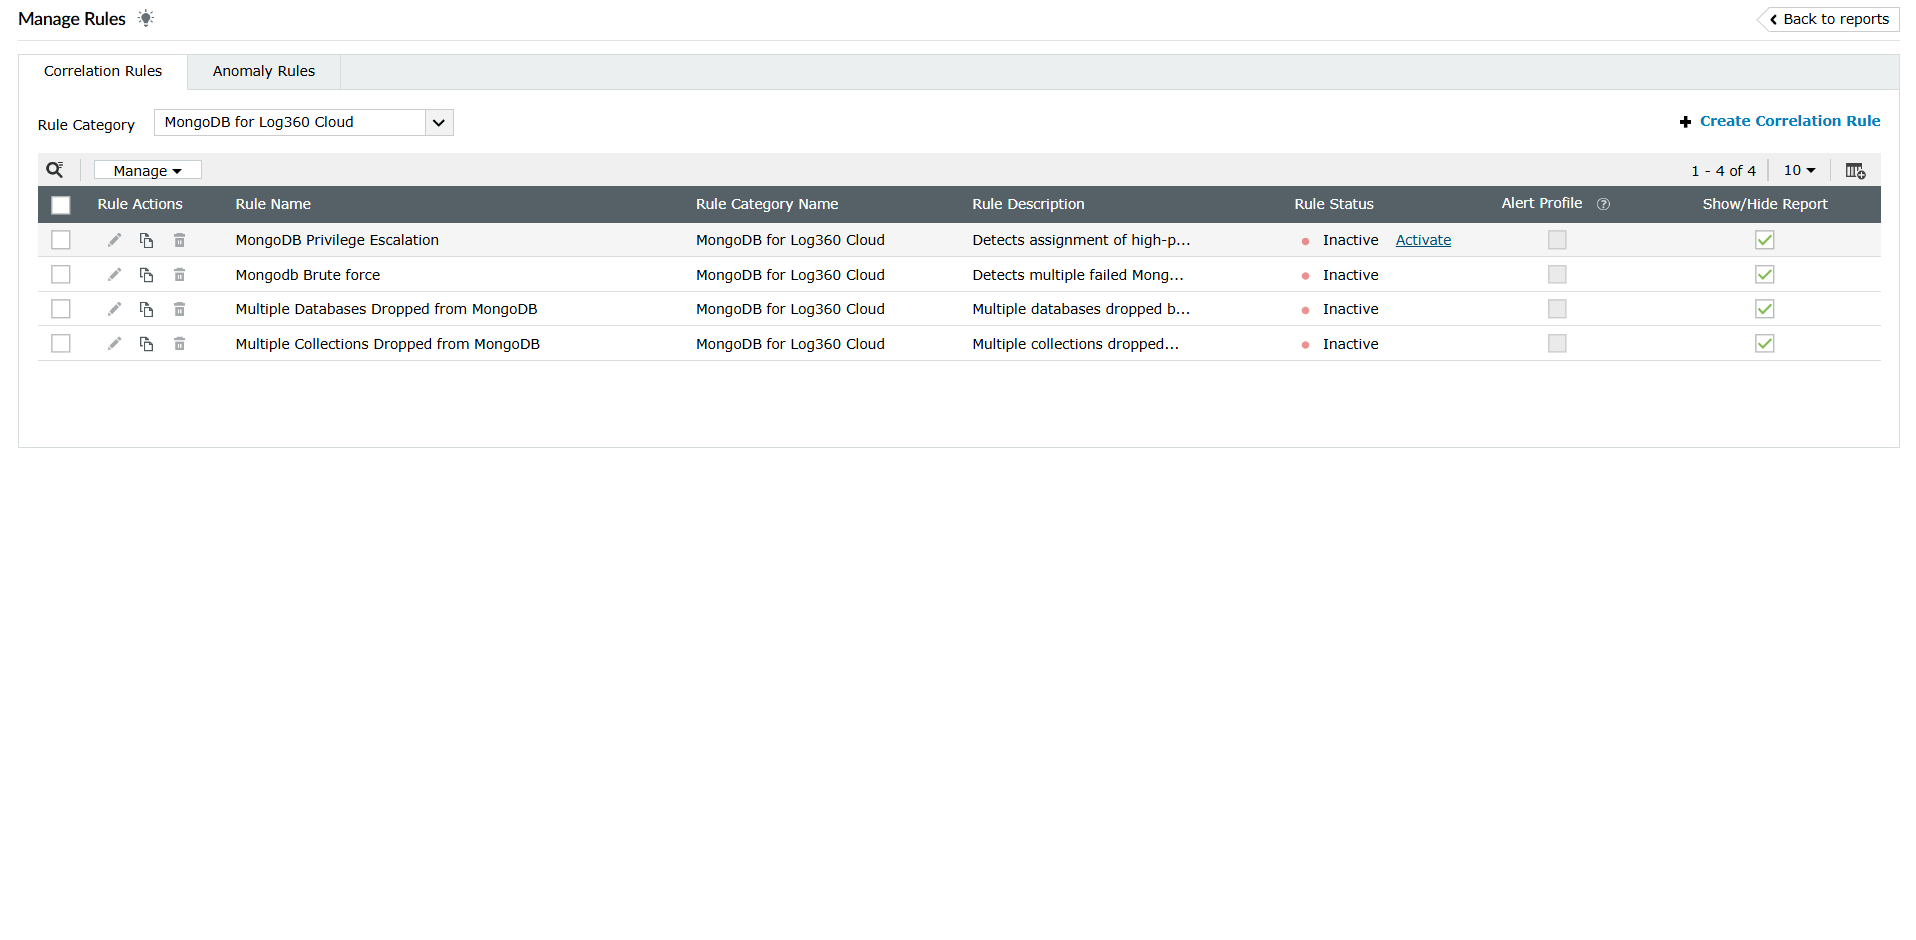
Task: Click description 'Detects assignment of high-p...'
Action: click(1081, 240)
